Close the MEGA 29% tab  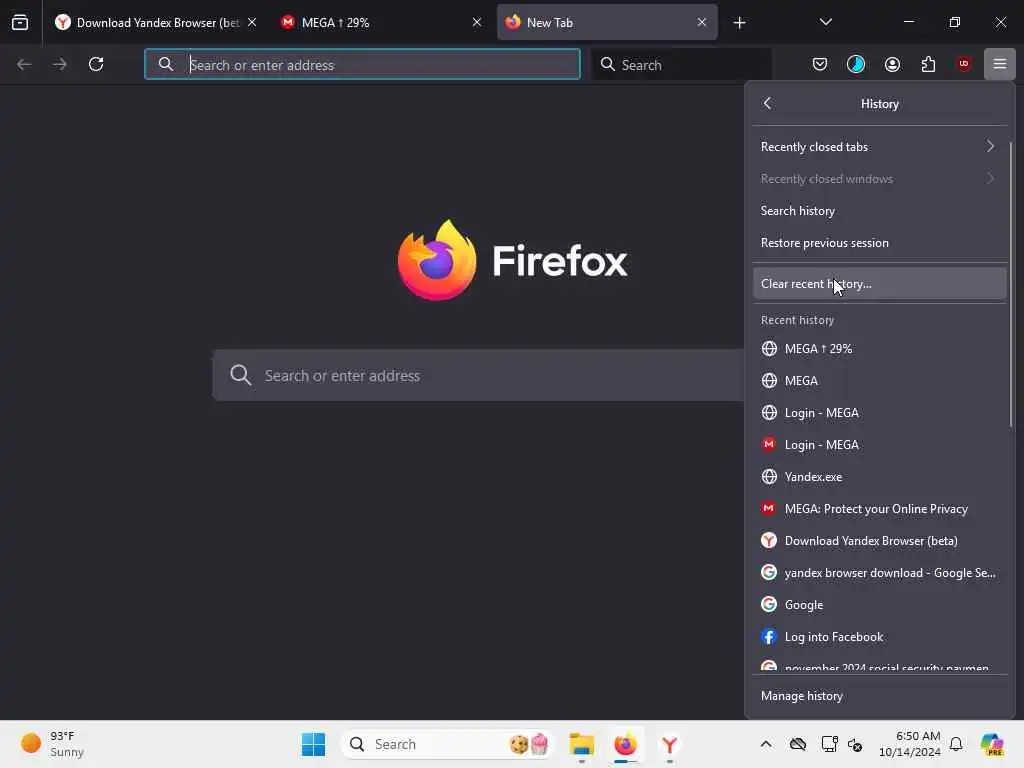(477, 22)
